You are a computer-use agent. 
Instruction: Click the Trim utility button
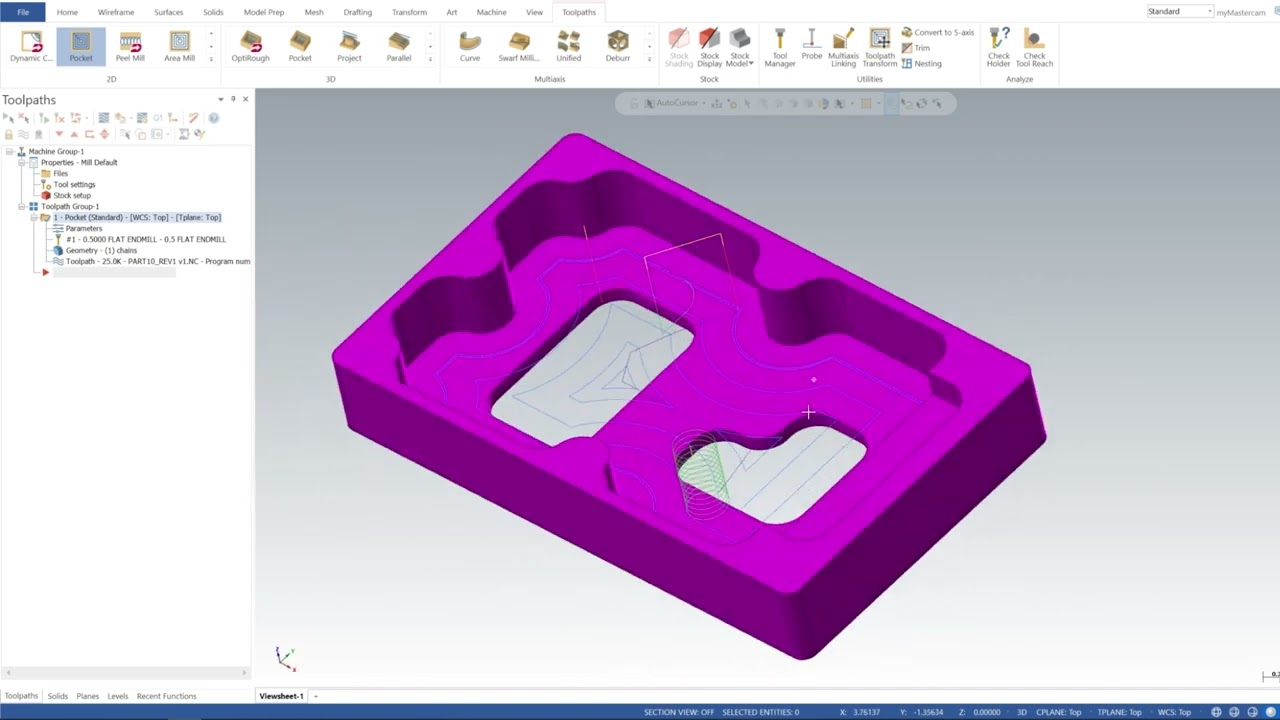coord(916,48)
